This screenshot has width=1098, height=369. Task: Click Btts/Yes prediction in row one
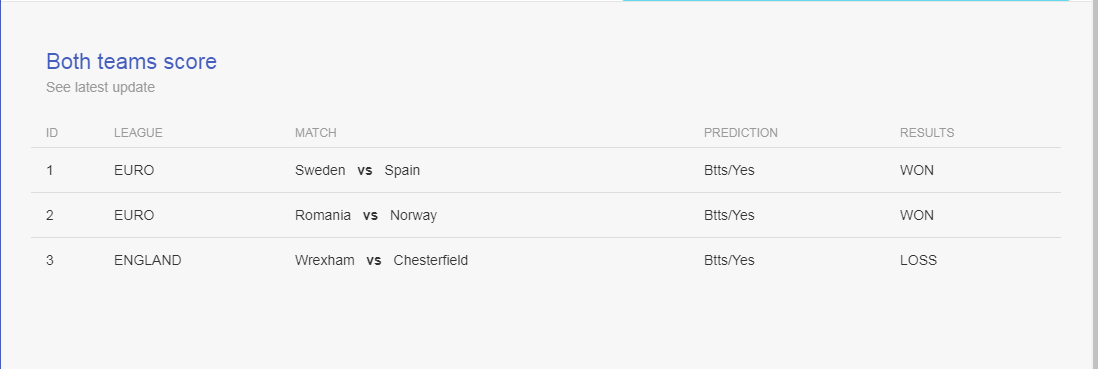(729, 170)
